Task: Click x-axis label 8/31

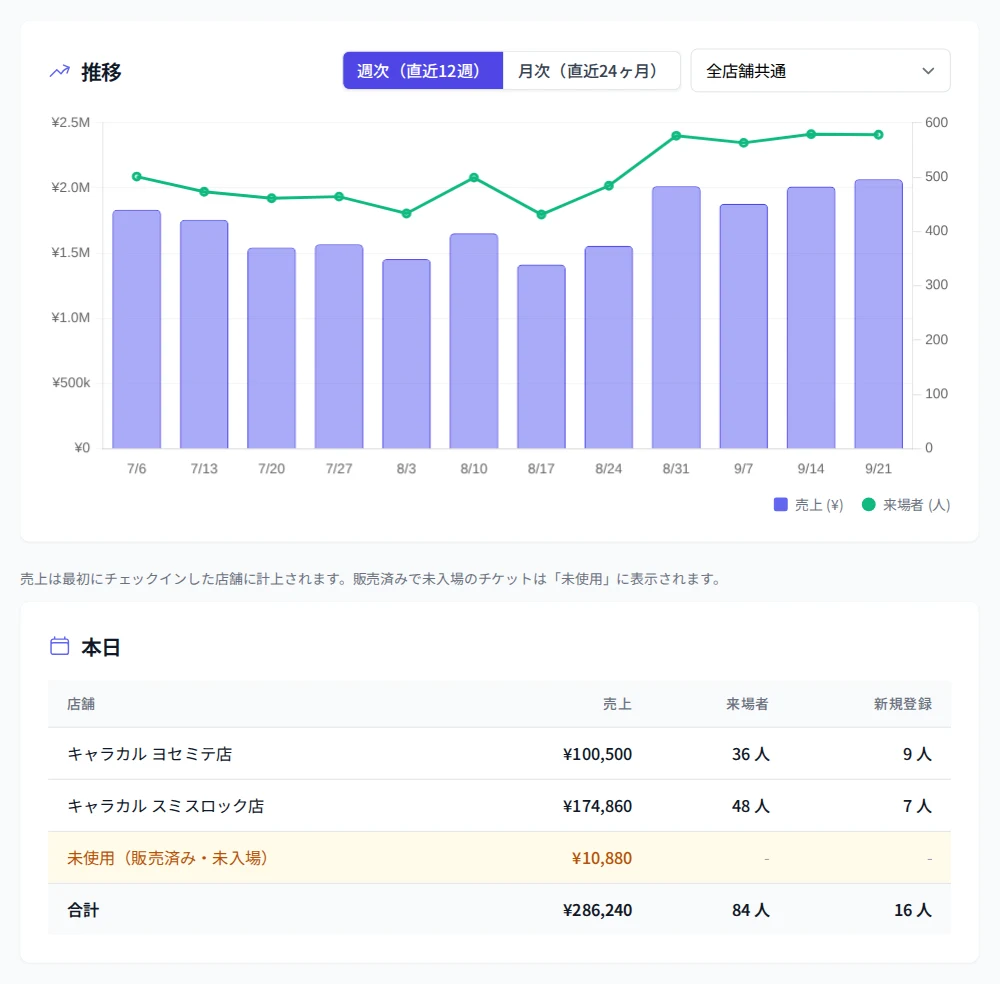Action: click(x=676, y=469)
